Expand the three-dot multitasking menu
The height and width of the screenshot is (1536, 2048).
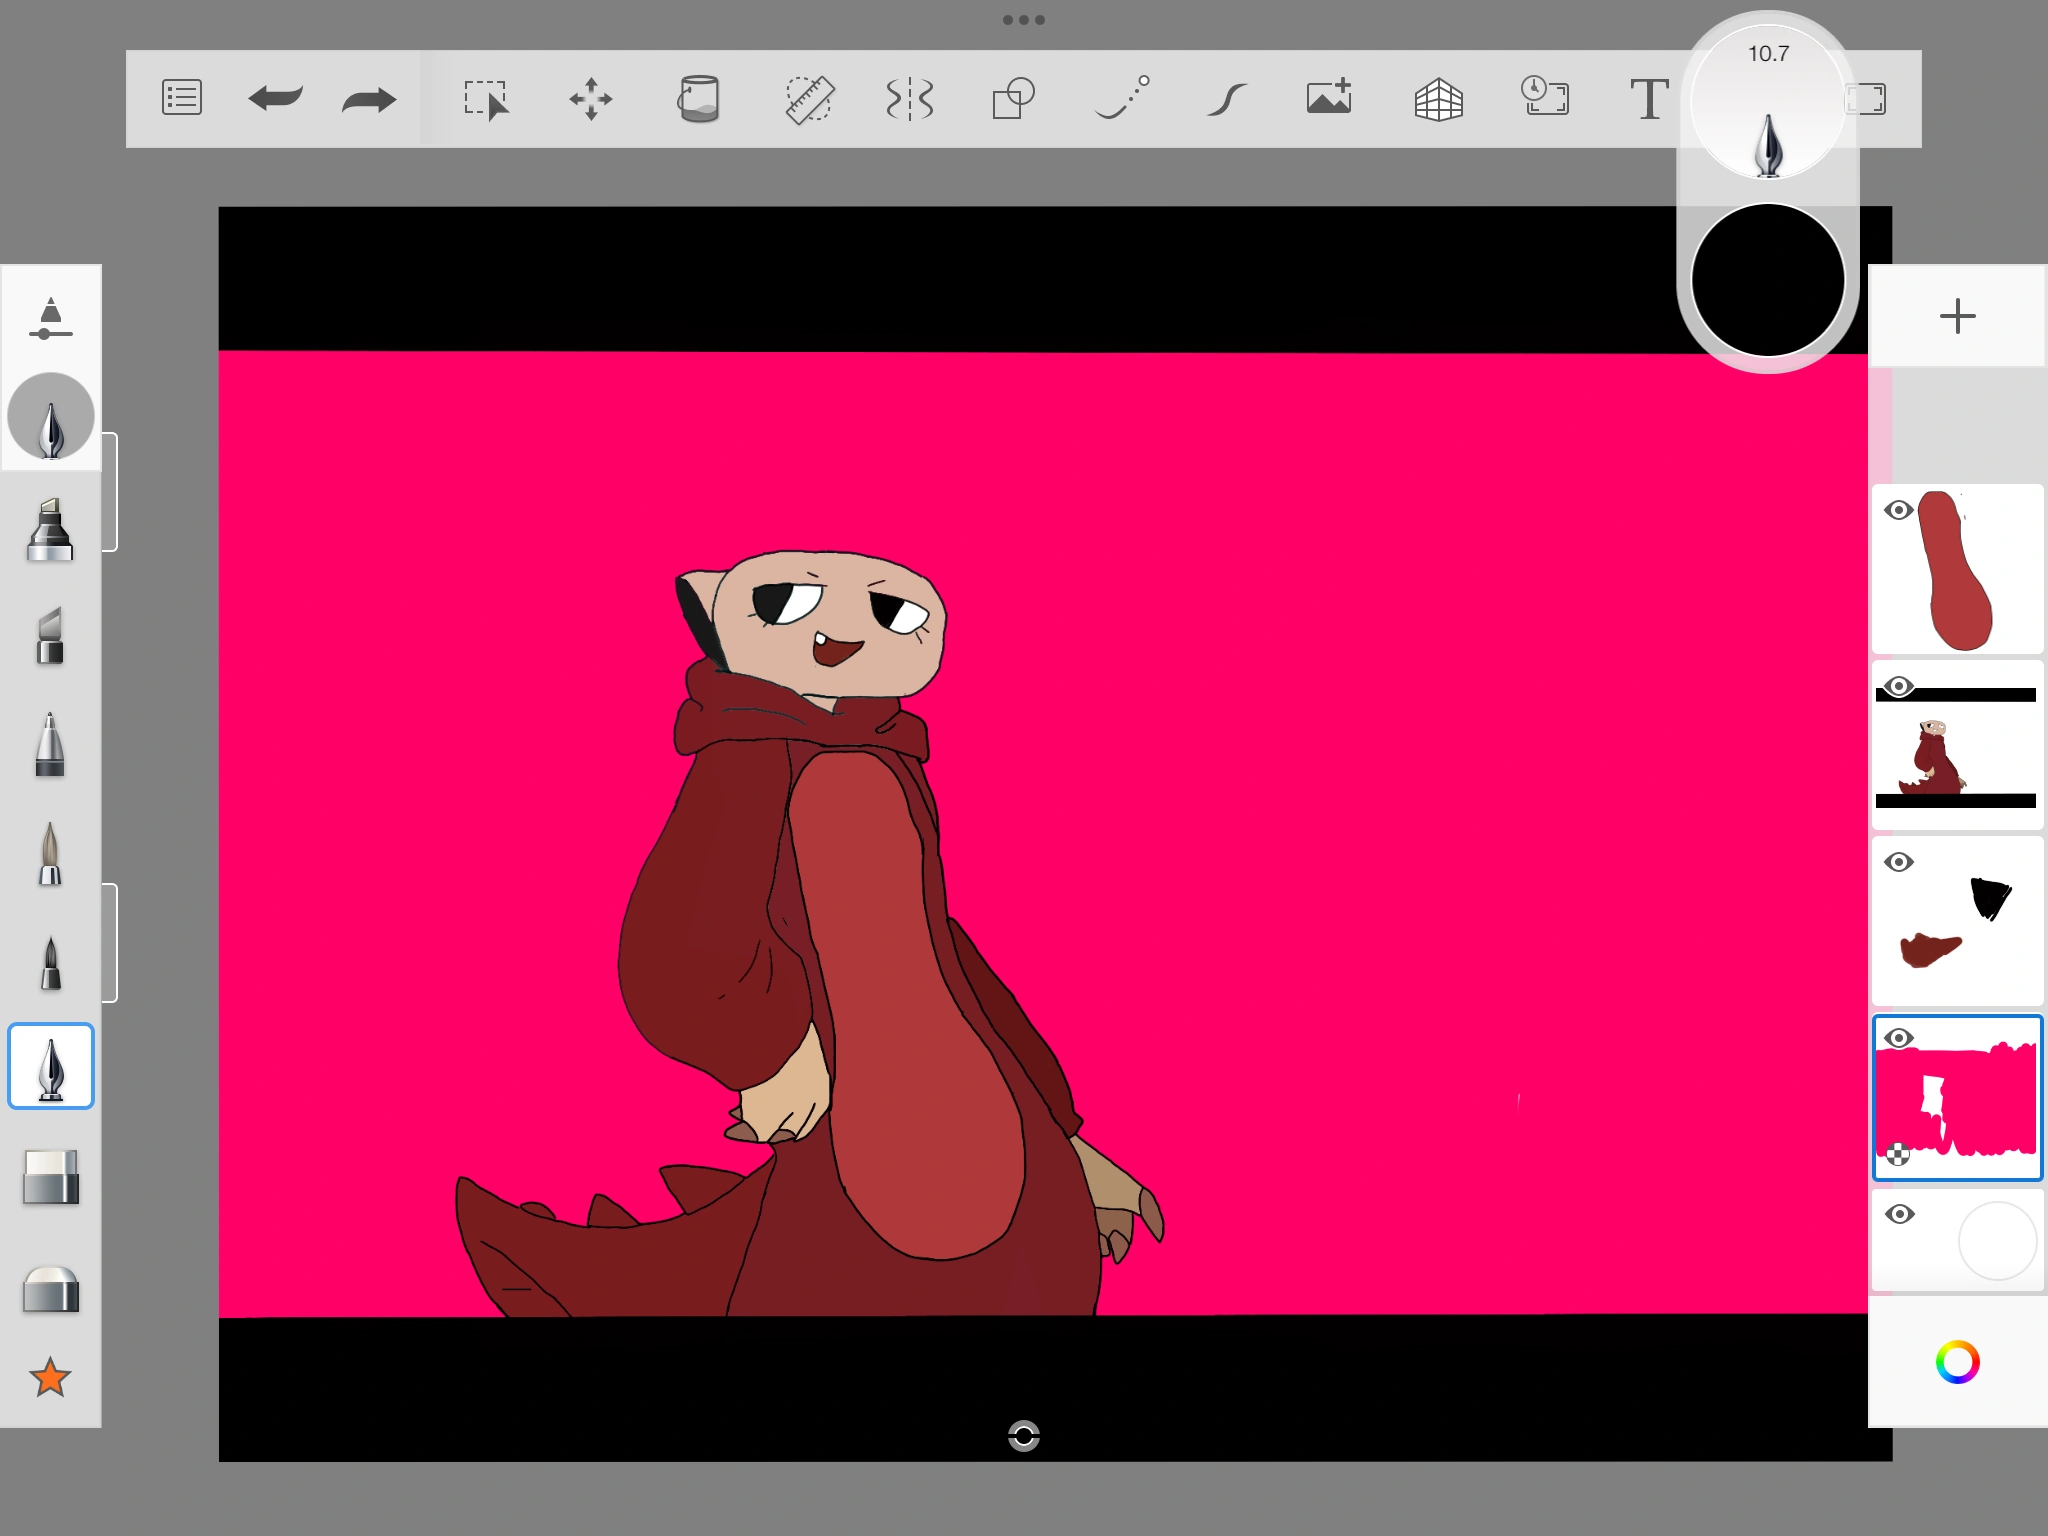tap(1024, 20)
